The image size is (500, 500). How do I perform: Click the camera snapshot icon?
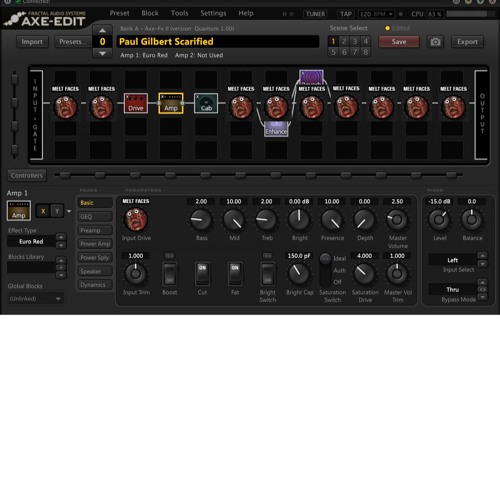pos(435,42)
